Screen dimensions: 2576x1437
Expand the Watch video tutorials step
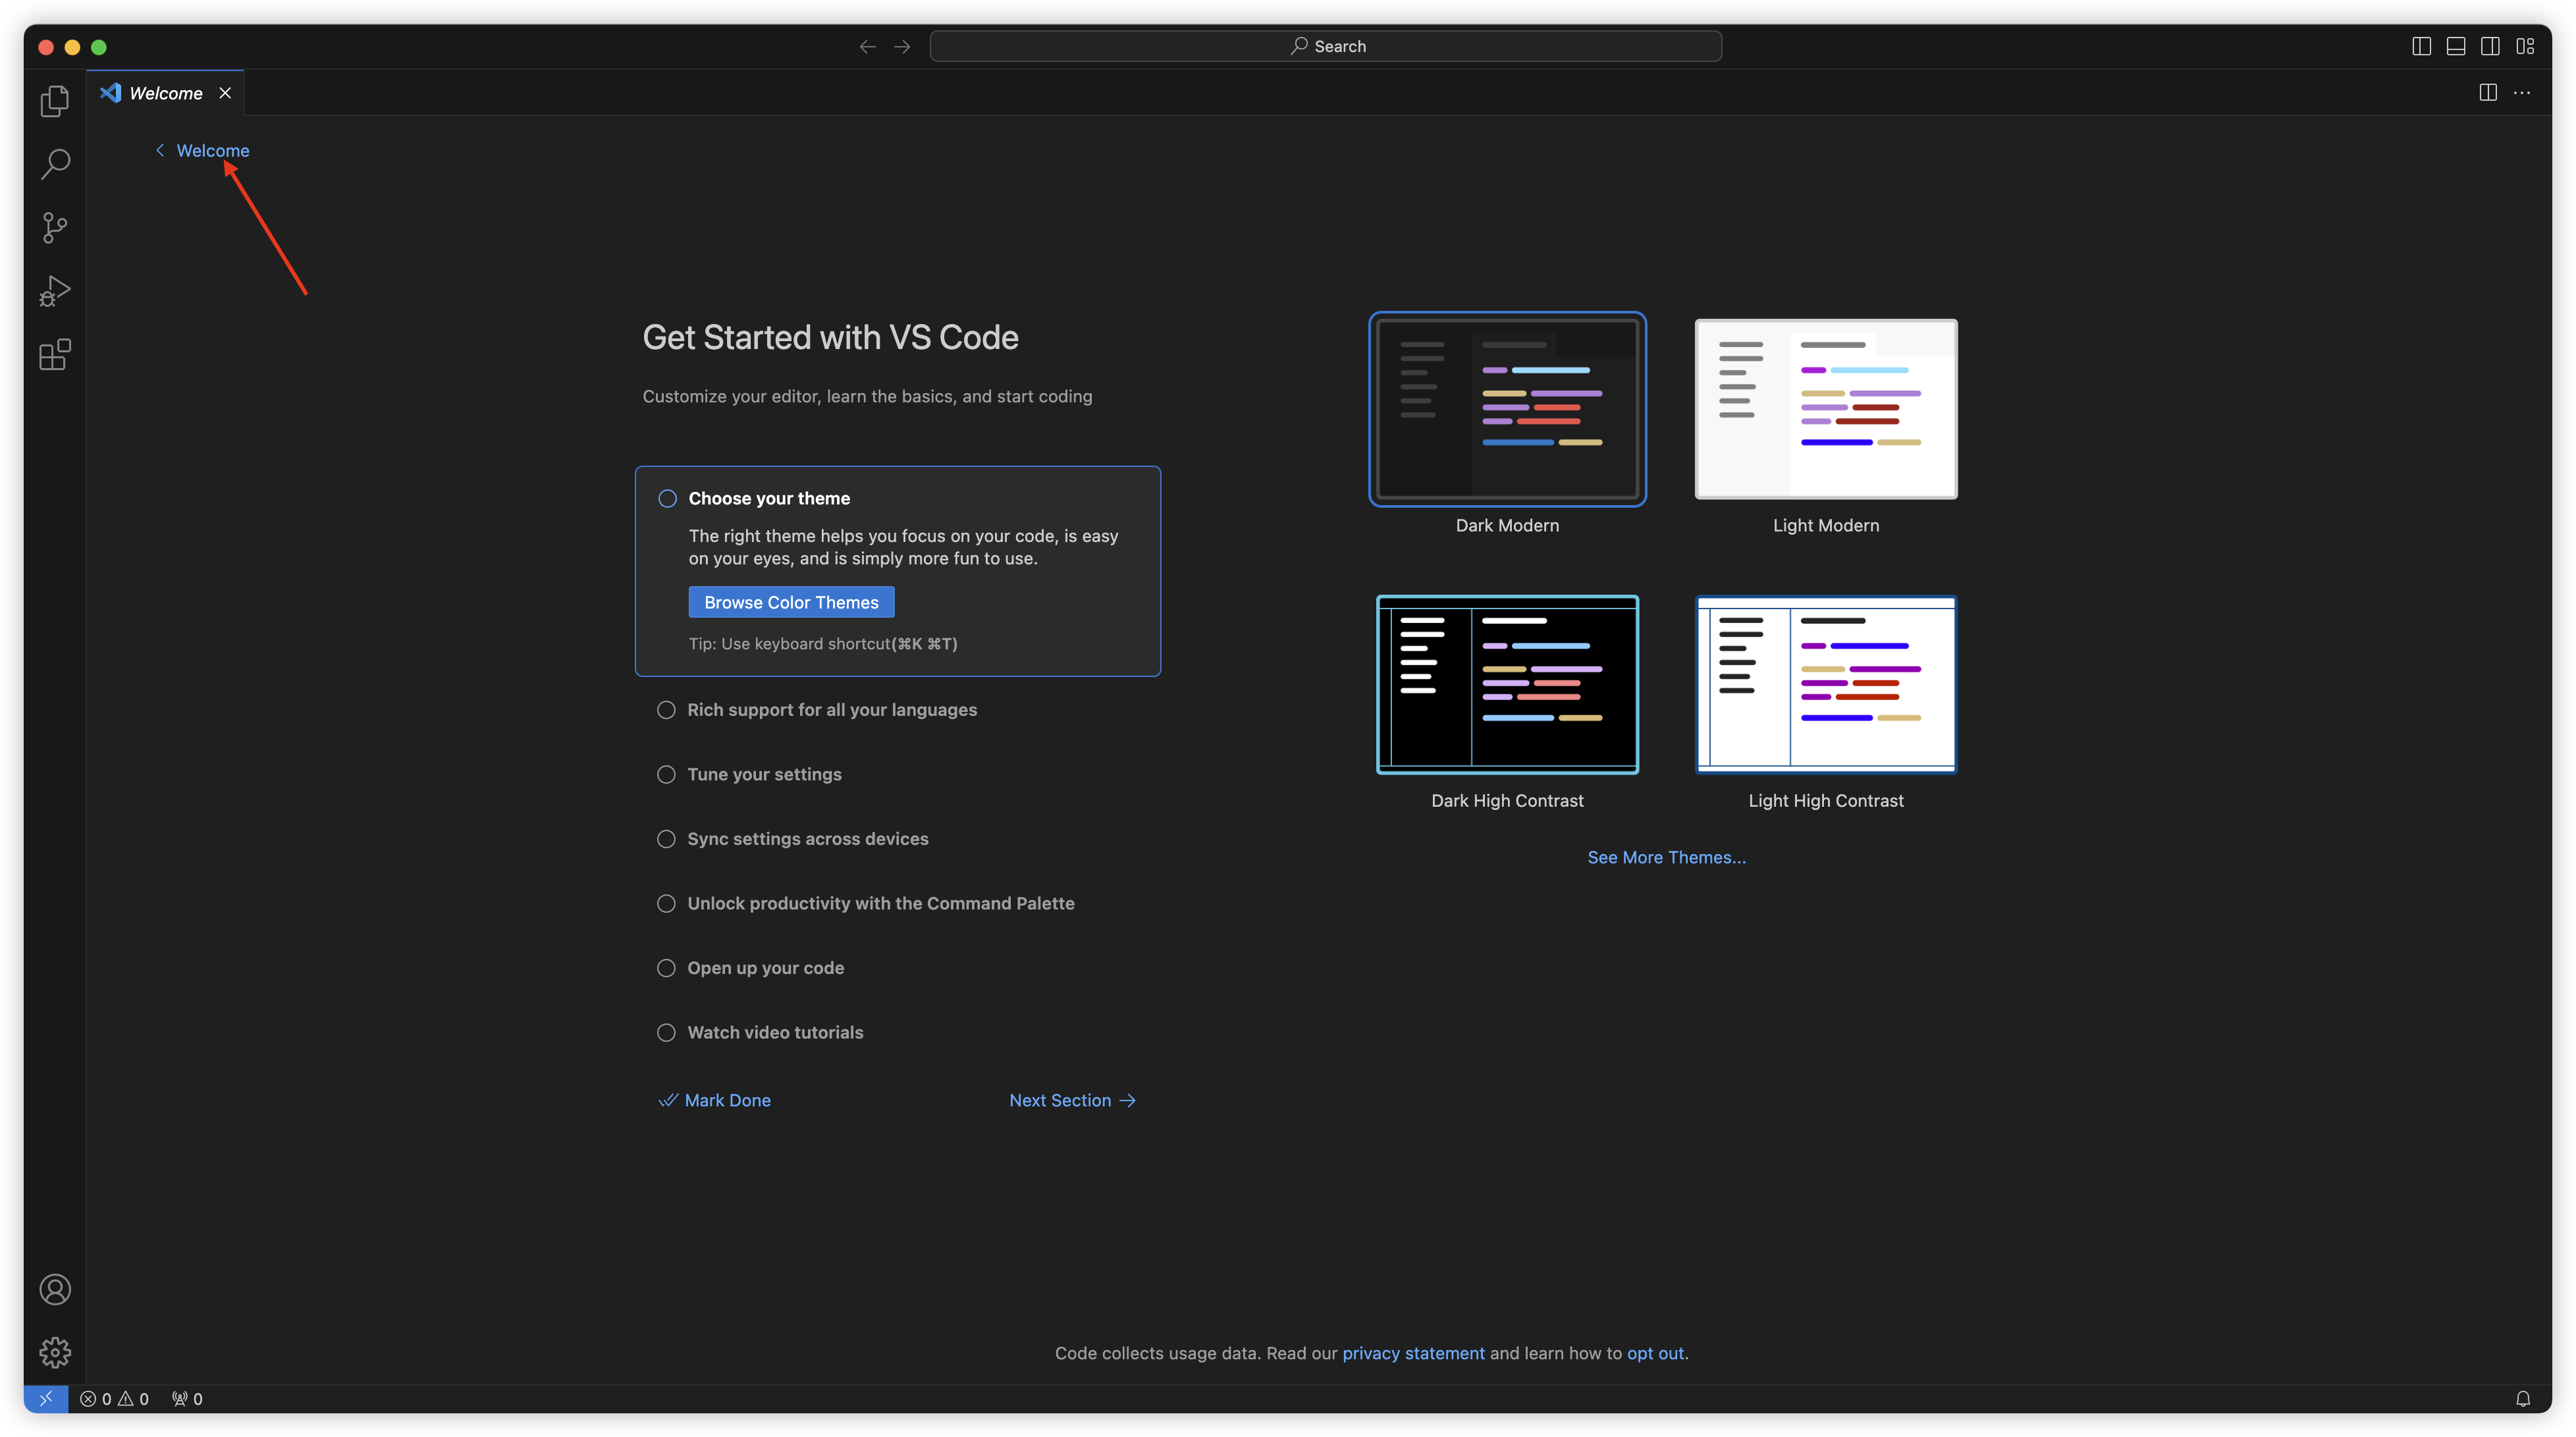(775, 1032)
